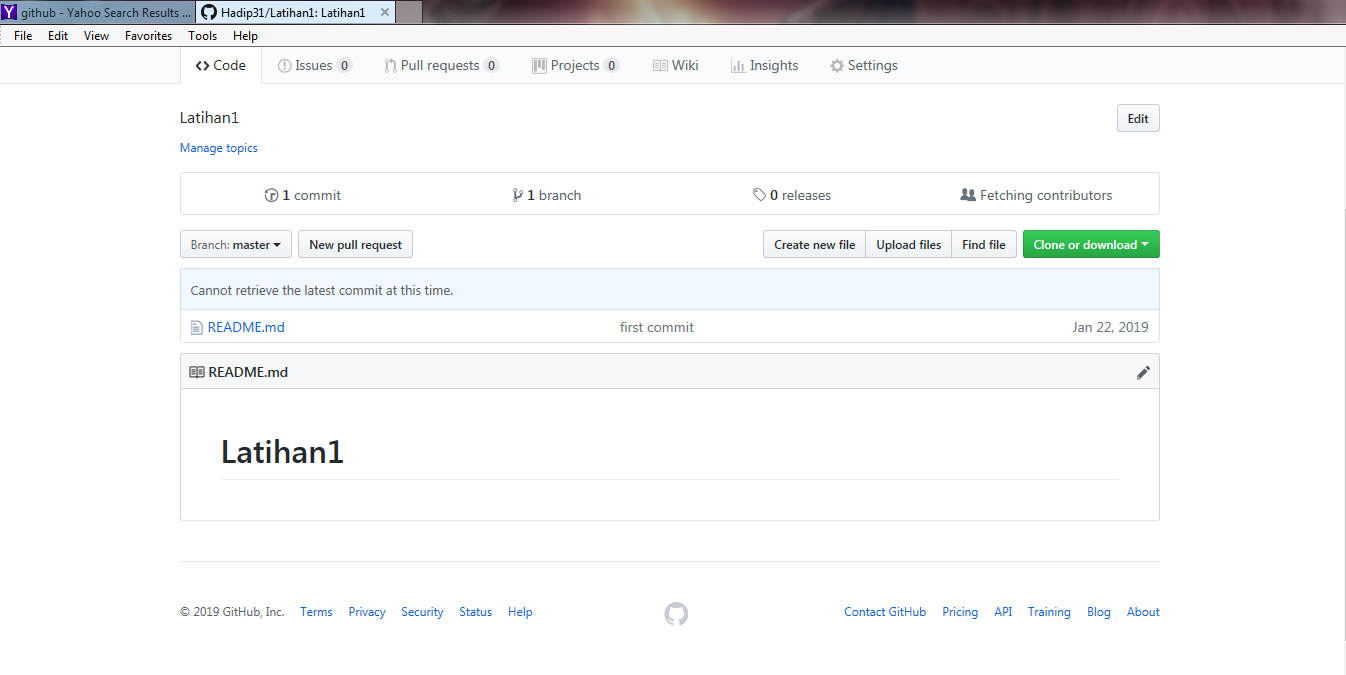1346x675 pixels.
Task: Open the Projects tab
Action: click(575, 65)
